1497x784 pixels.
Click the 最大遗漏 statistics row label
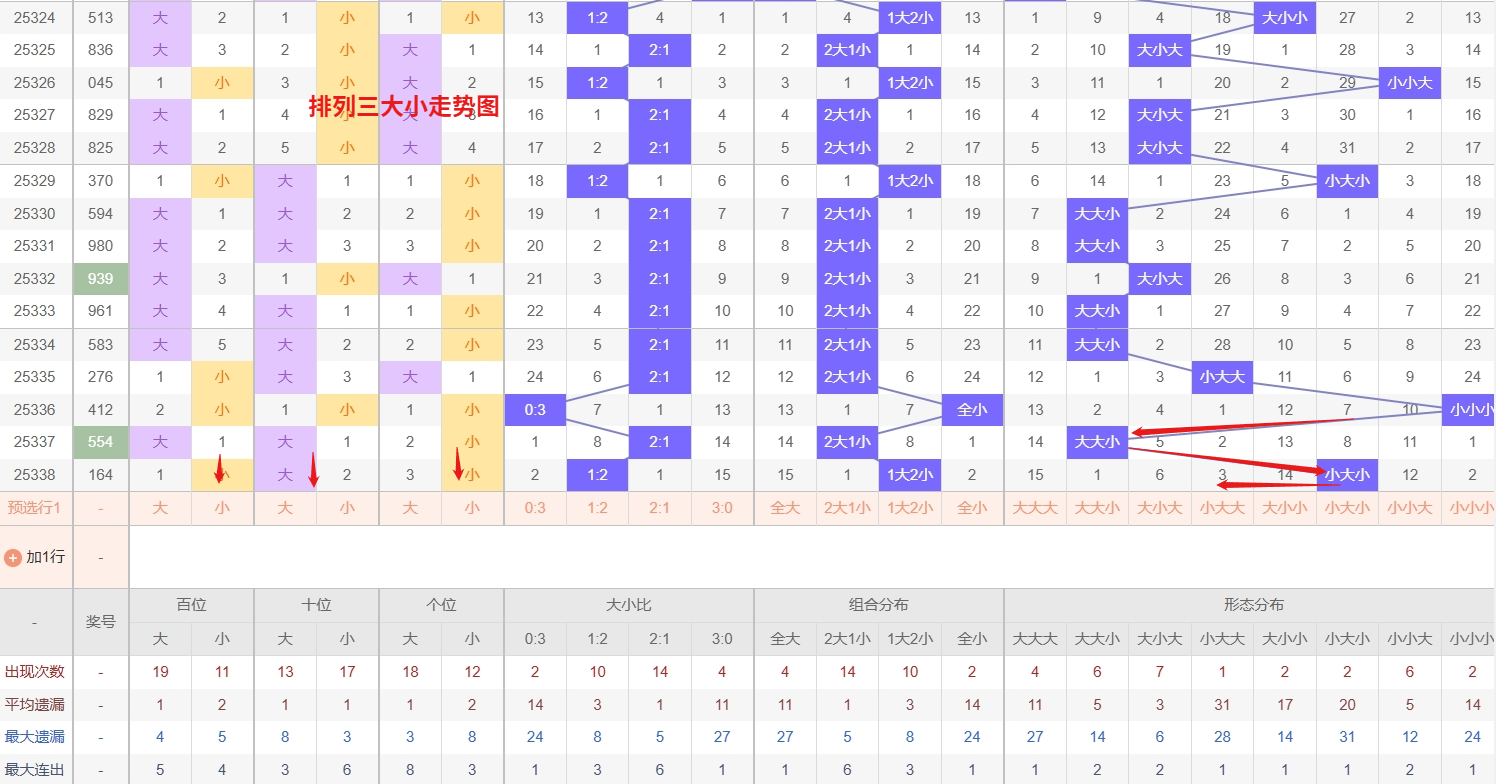pos(34,737)
